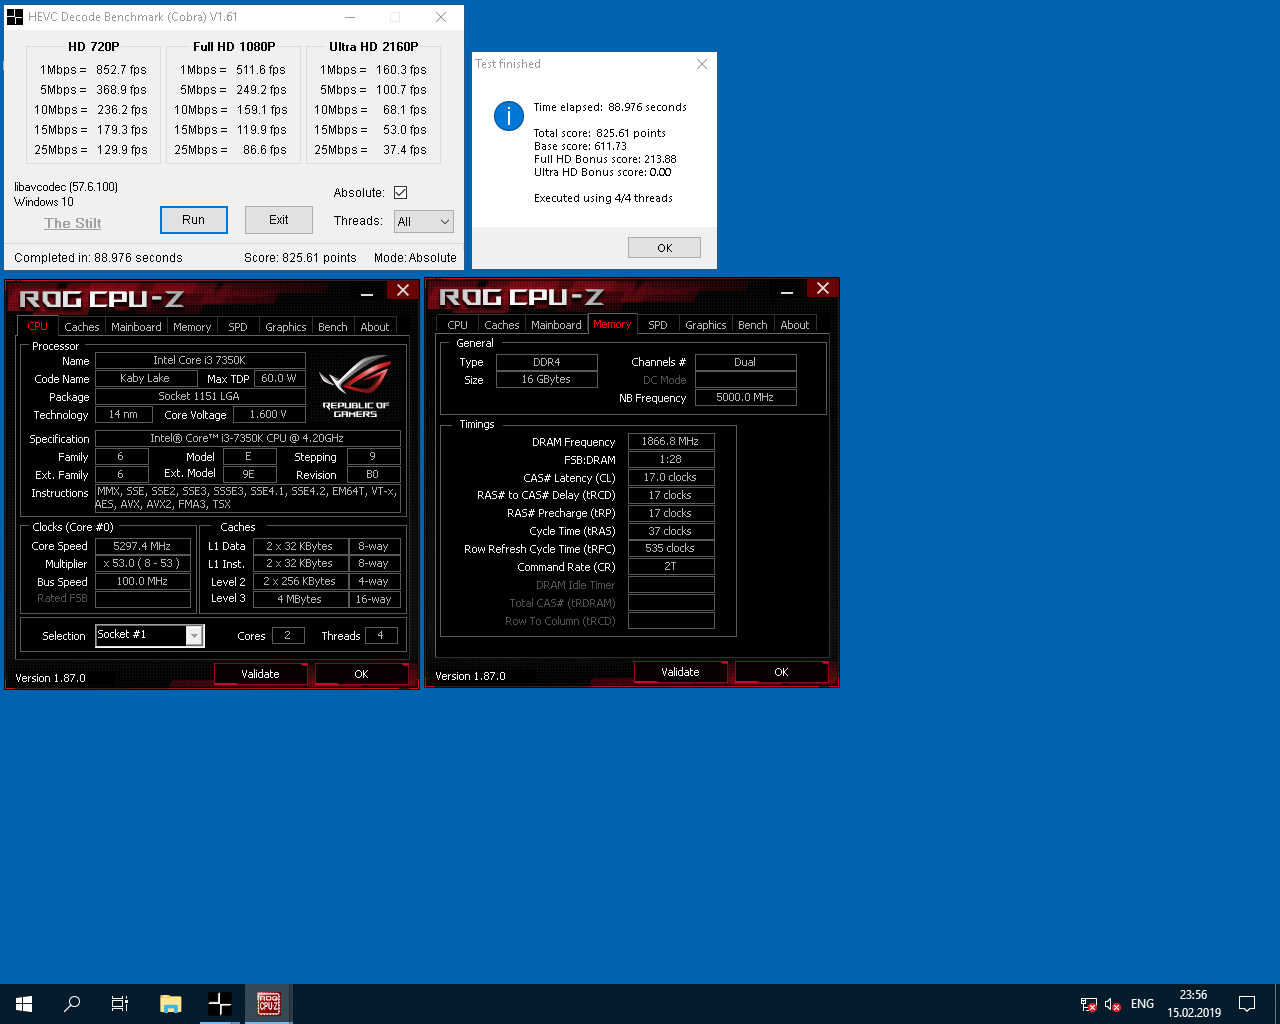Switch to ROG CPU-Z taskbar icon
The image size is (1280, 1024).
tap(268, 1004)
